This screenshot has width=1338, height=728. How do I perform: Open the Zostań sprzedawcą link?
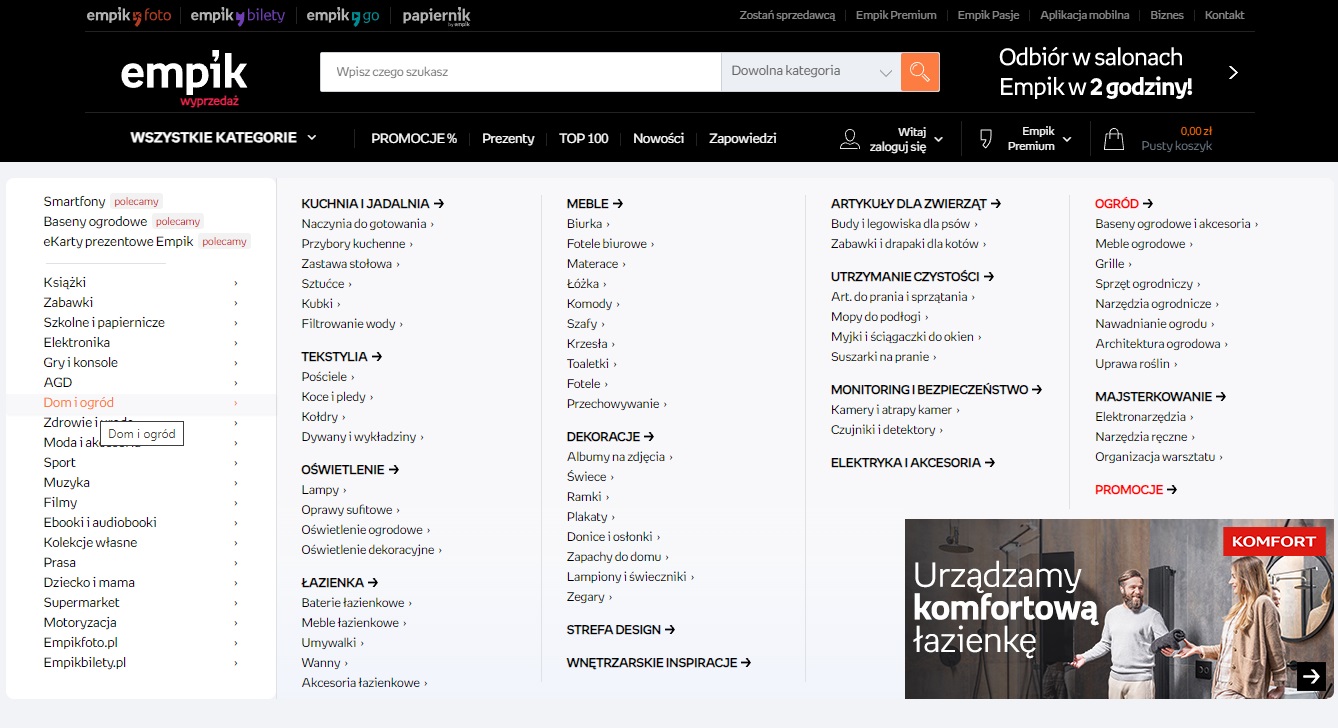coord(787,15)
